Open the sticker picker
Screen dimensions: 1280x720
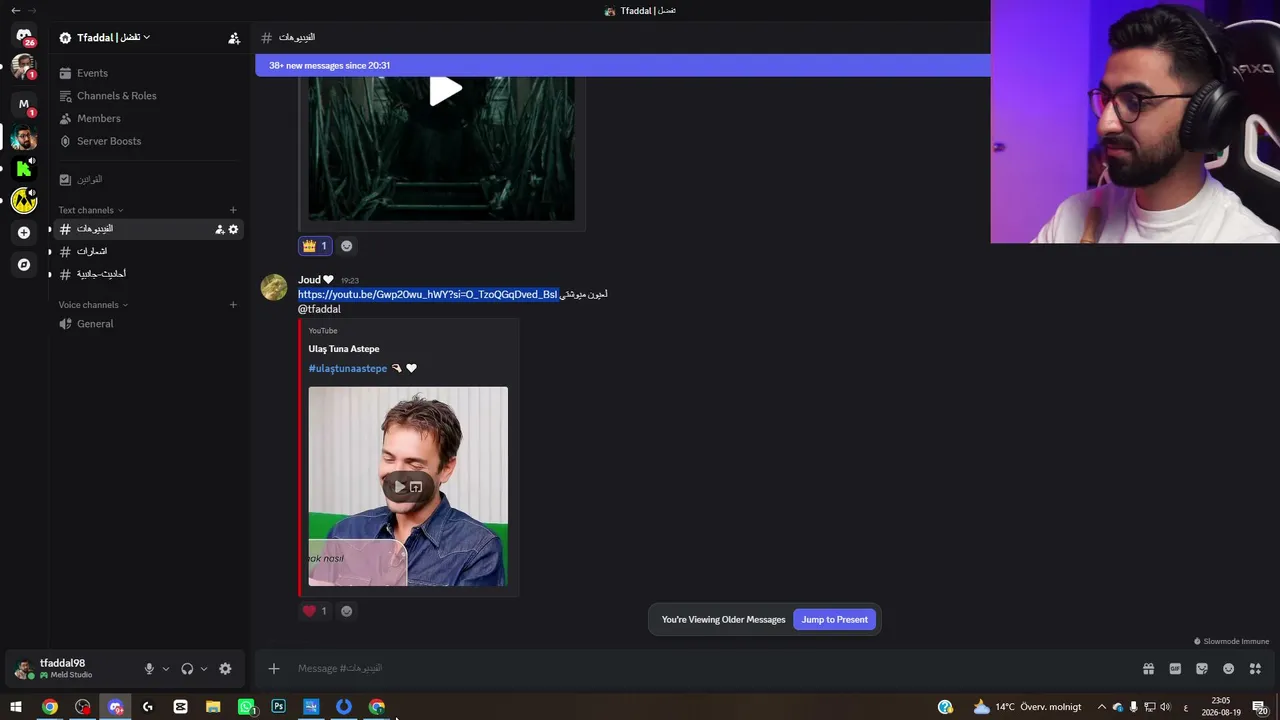(1202, 669)
